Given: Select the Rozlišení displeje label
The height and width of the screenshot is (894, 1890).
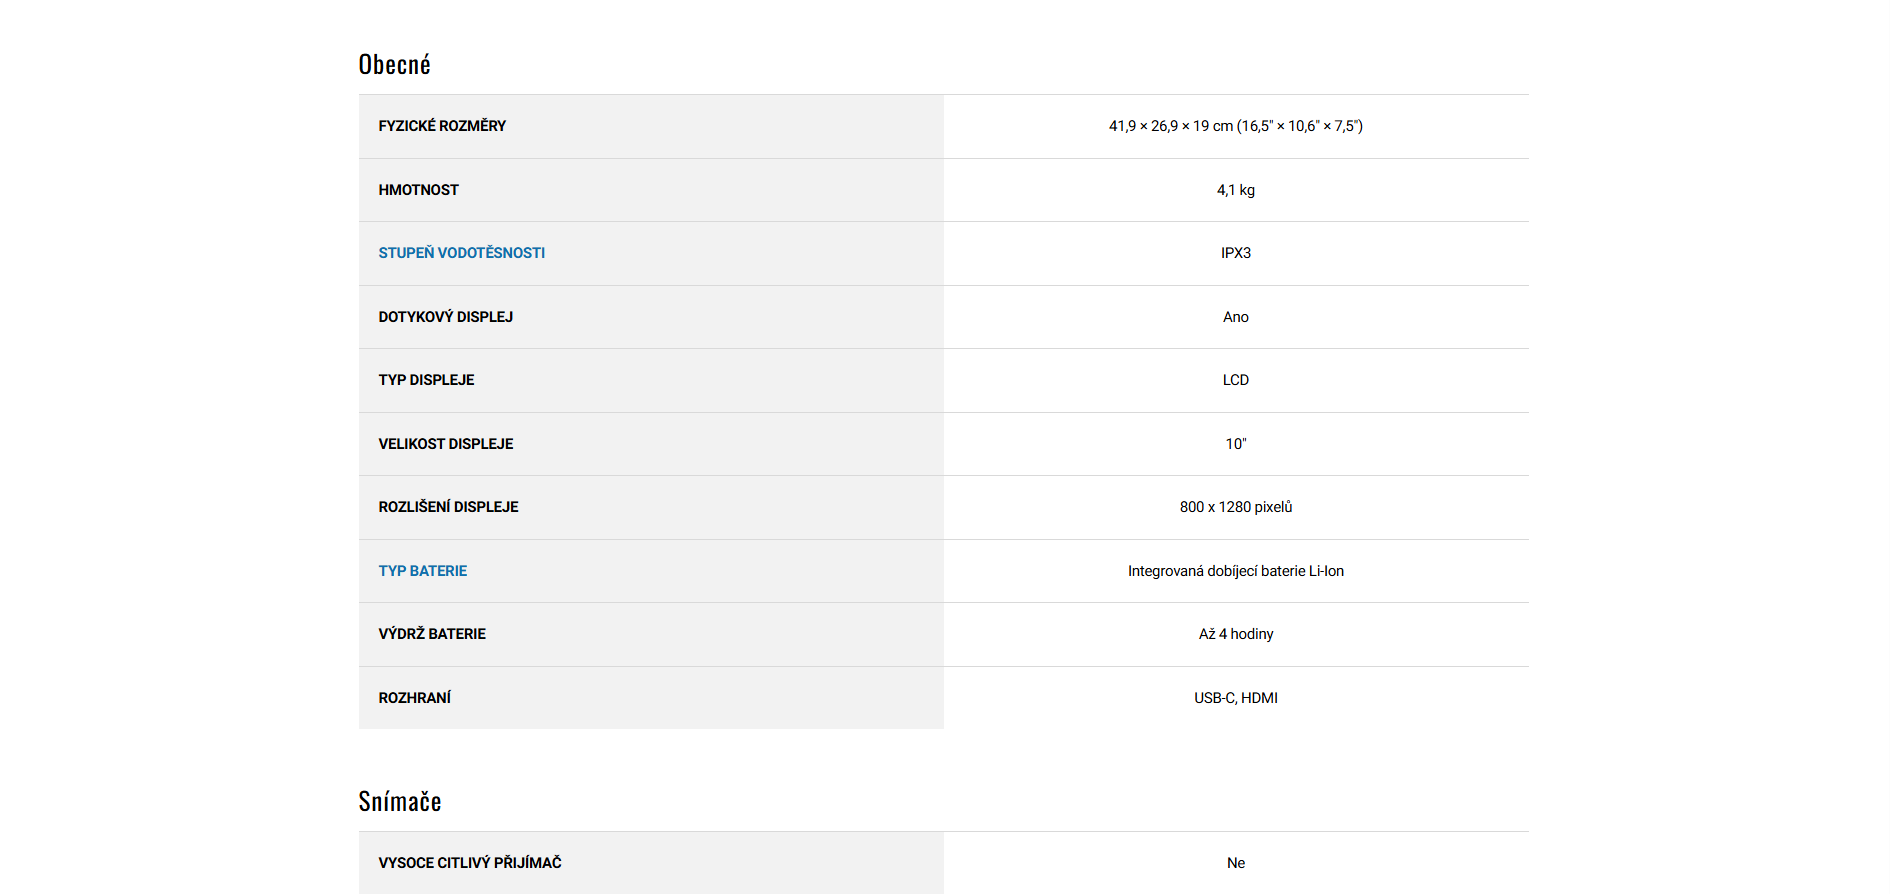Looking at the screenshot, I should [x=448, y=507].
